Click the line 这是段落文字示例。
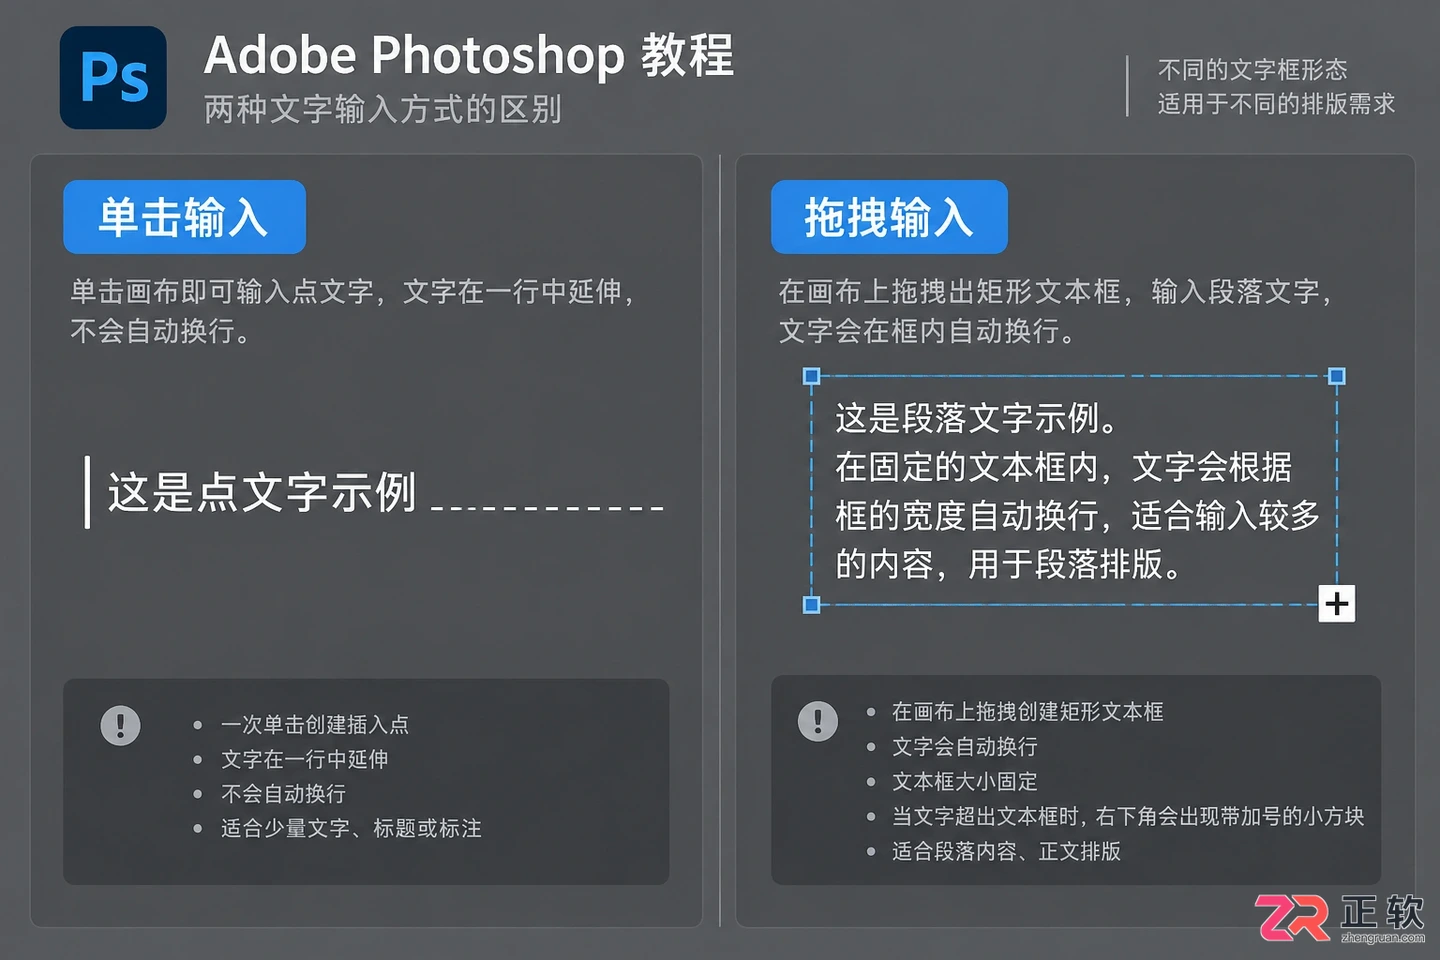This screenshot has height=960, width=1440. click(x=977, y=418)
